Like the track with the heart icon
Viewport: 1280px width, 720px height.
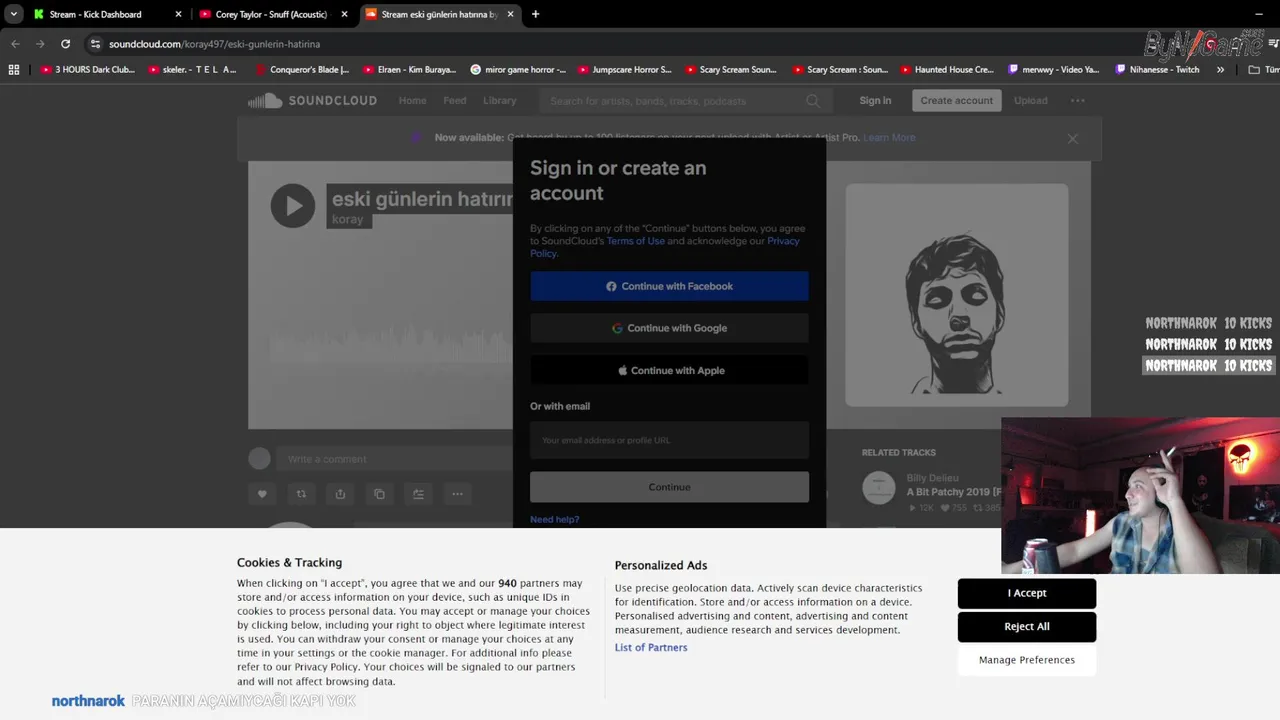(x=262, y=494)
